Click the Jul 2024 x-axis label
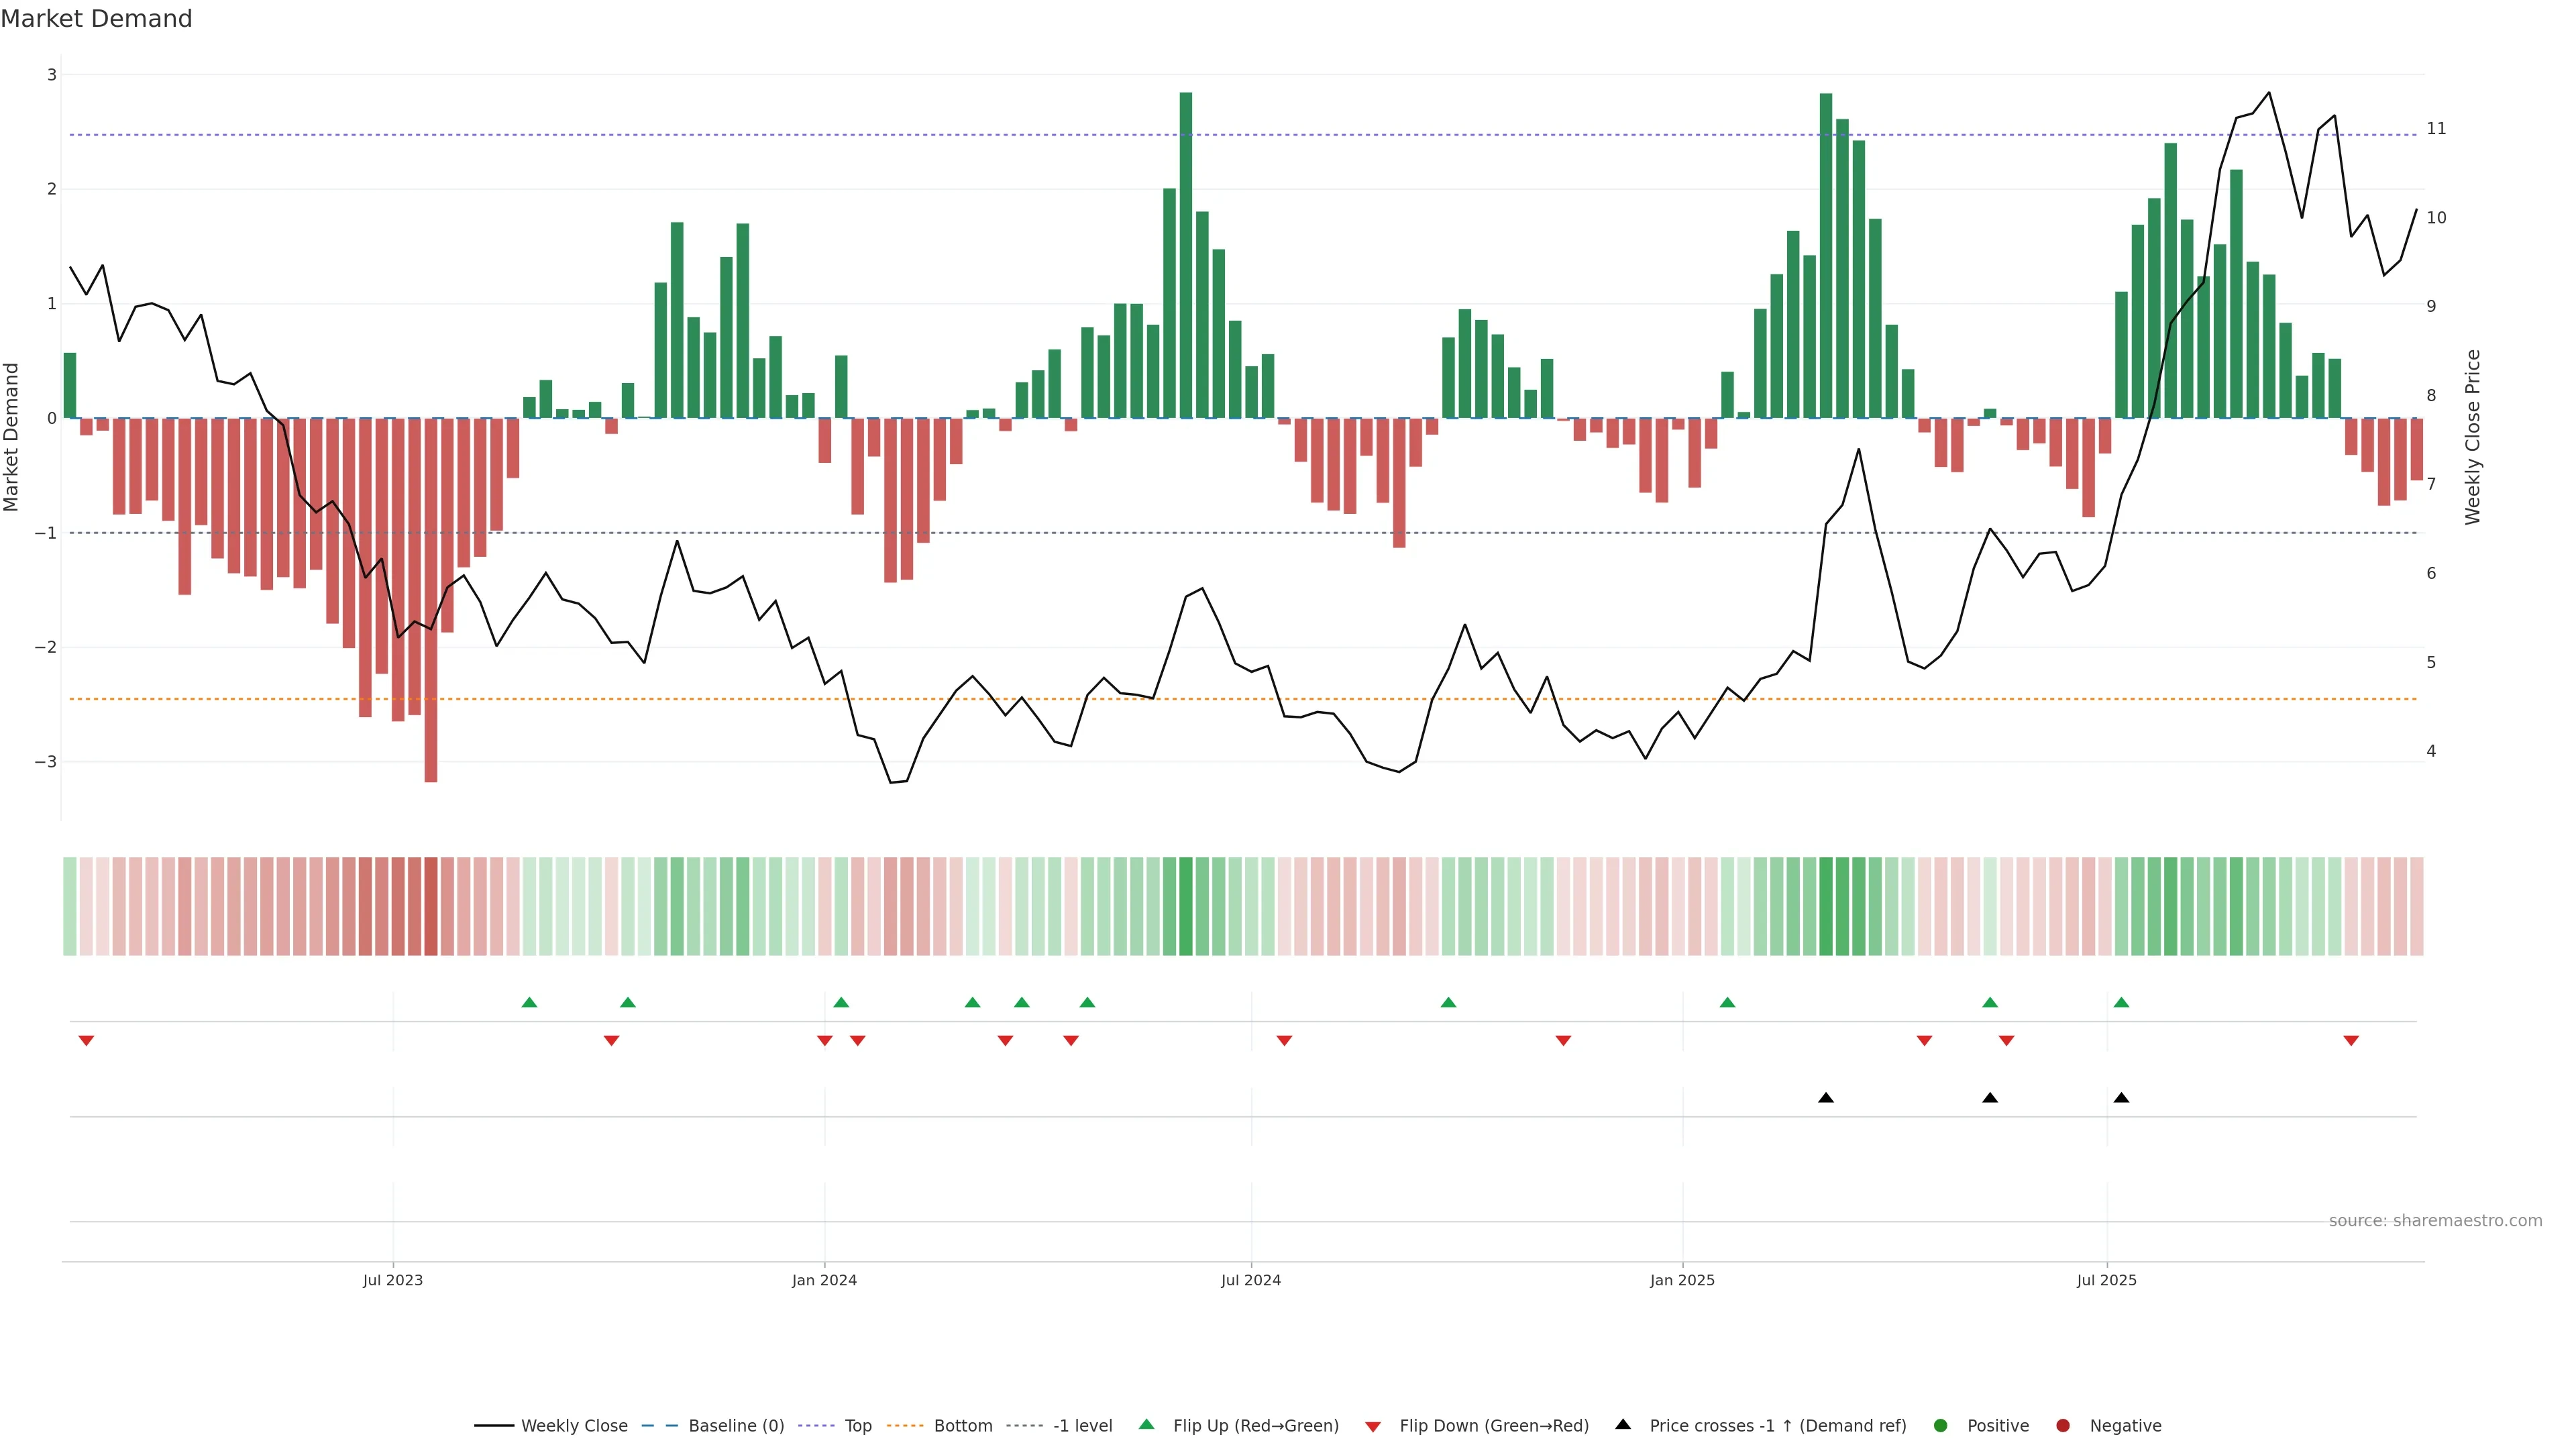The height and width of the screenshot is (1449, 2576). (x=1250, y=1280)
